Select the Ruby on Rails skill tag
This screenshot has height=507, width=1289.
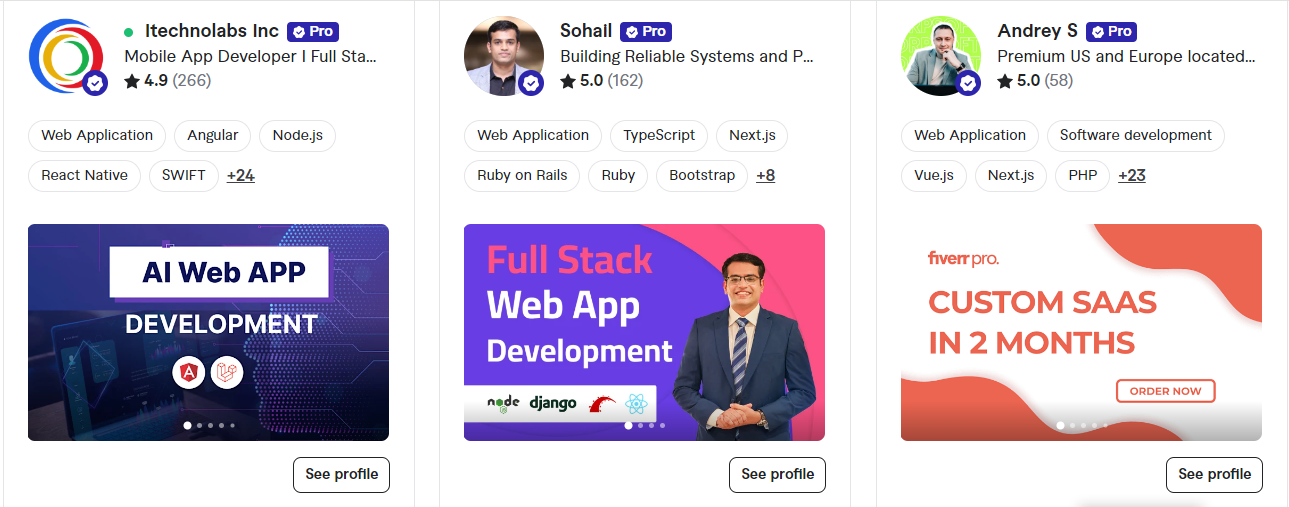(x=522, y=175)
